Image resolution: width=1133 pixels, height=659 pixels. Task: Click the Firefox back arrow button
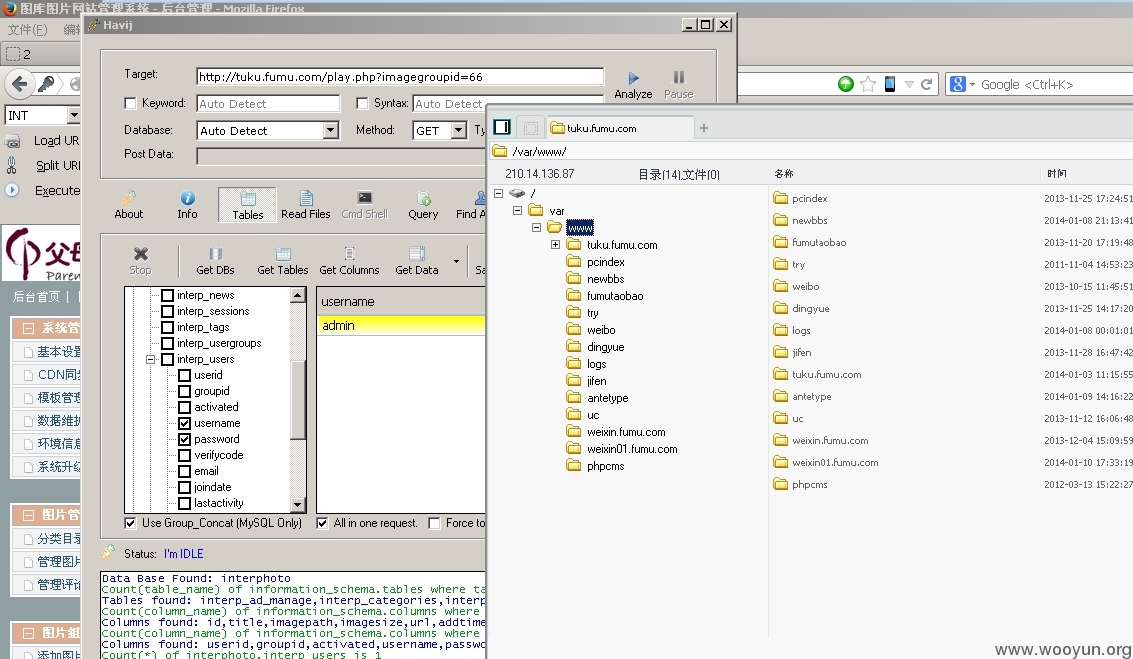tap(20, 84)
